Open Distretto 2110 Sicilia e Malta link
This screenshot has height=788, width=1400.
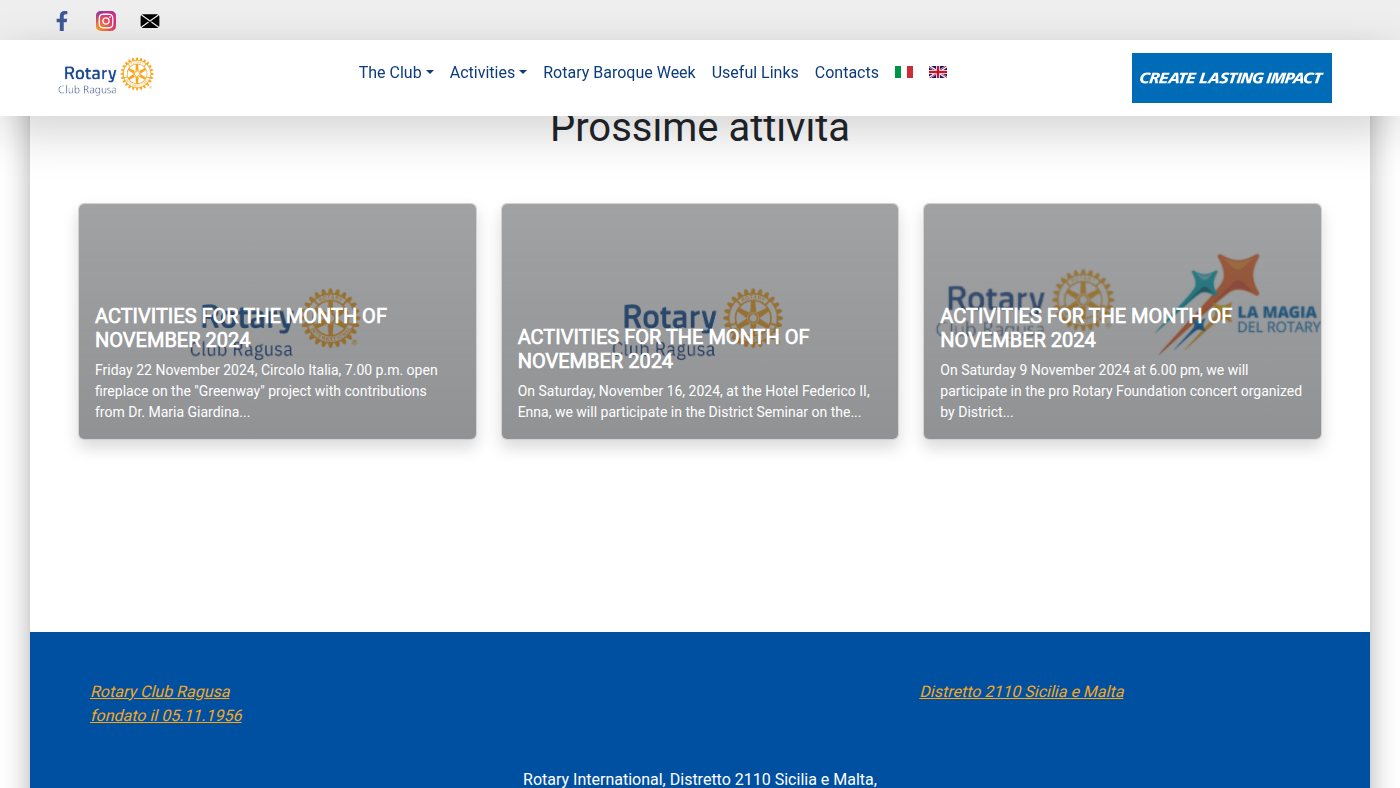(1022, 691)
